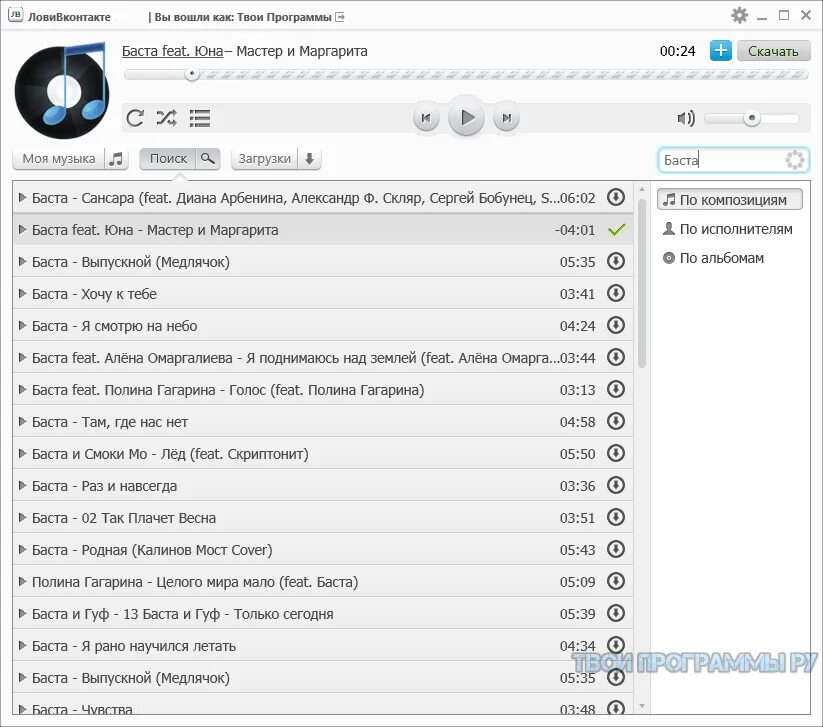Download Раз и навсегда track

pos(616,485)
